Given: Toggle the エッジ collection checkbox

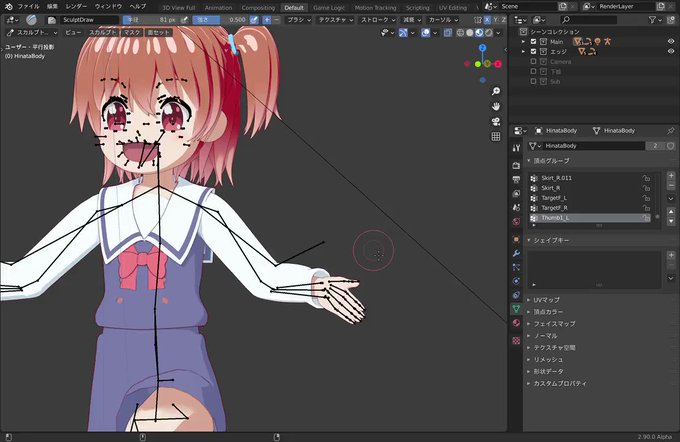Looking at the screenshot, I should pos(533,52).
